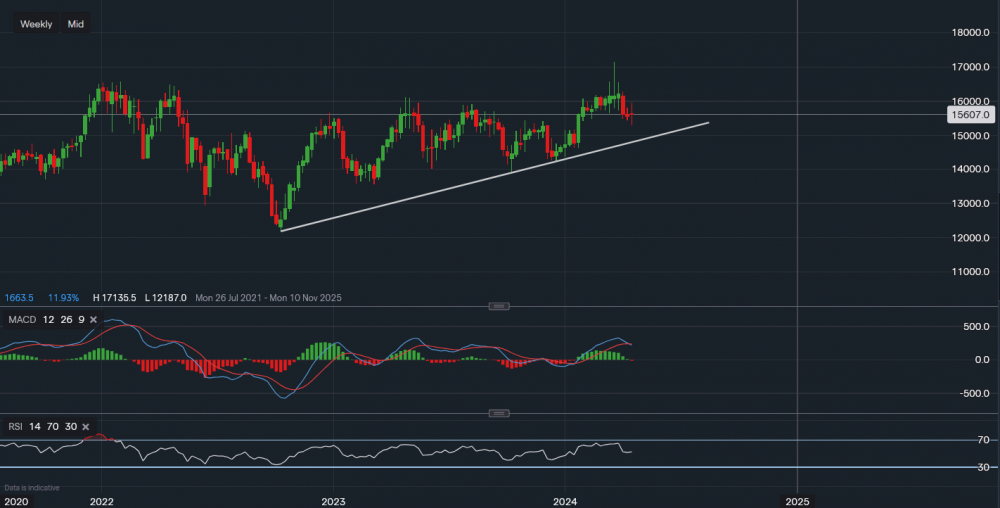This screenshot has height=508, width=1000.
Task: Click the 2024 label on the time axis
Action: coord(565,500)
